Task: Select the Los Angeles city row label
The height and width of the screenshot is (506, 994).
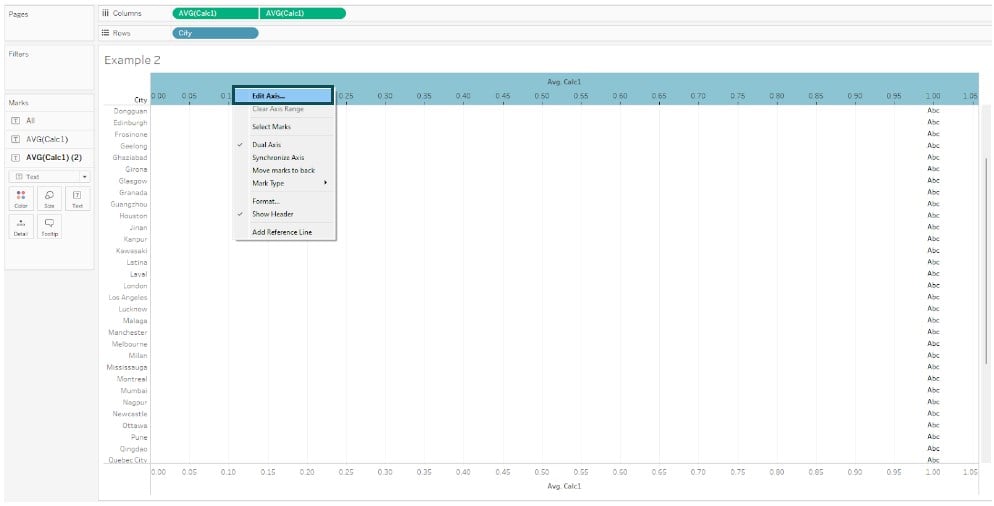Action: pyautogui.click(x=127, y=297)
